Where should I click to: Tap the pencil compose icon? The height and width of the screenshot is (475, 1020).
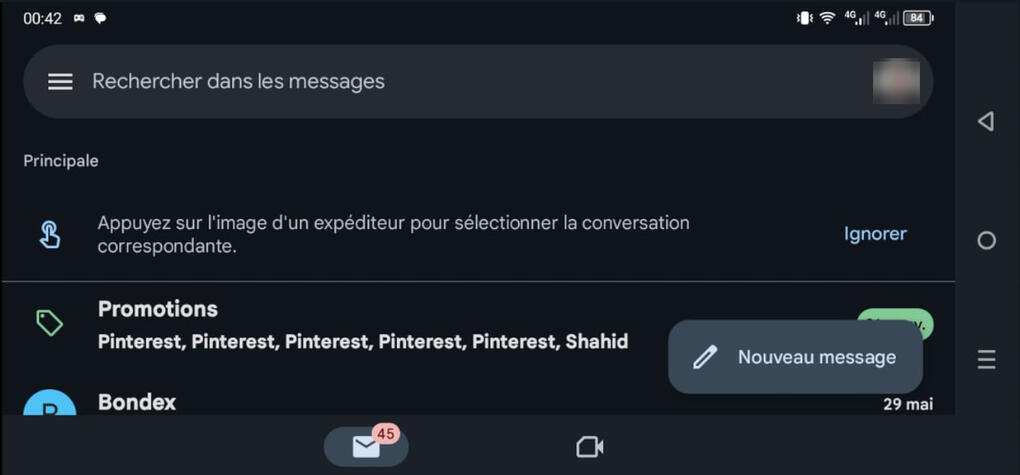point(705,357)
